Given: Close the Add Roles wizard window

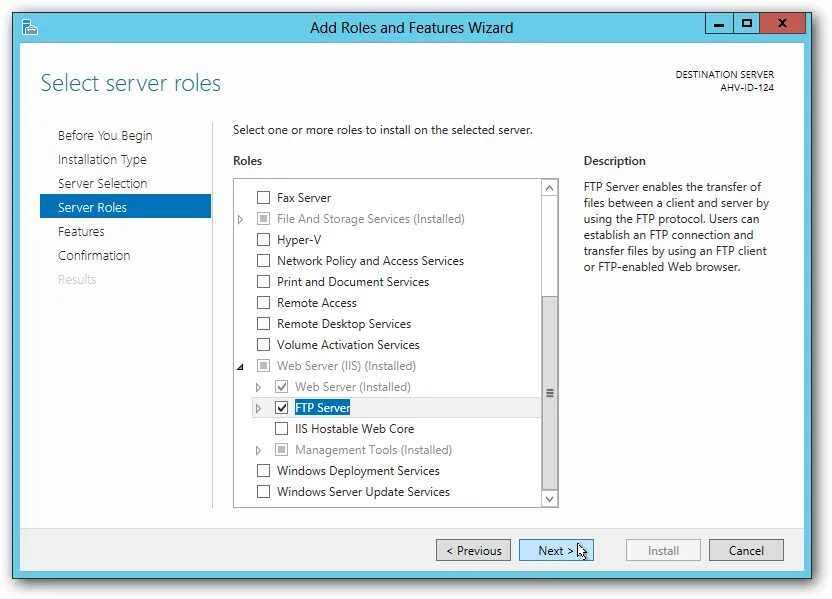Looking at the screenshot, I should point(782,23).
